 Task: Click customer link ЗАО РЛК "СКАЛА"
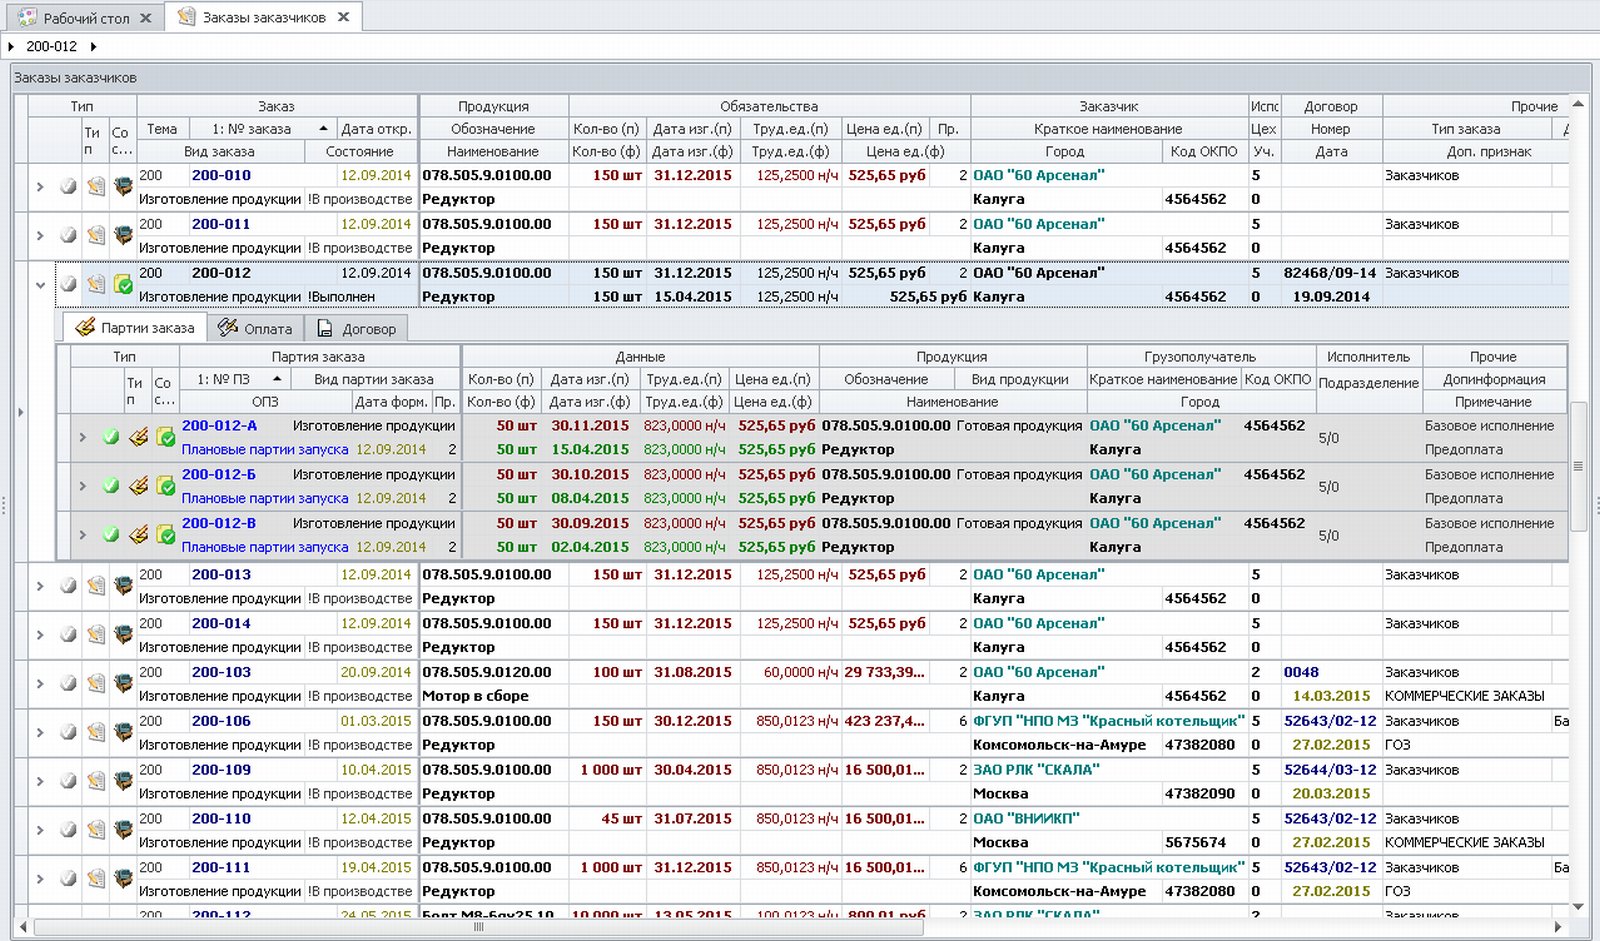pos(1035,770)
